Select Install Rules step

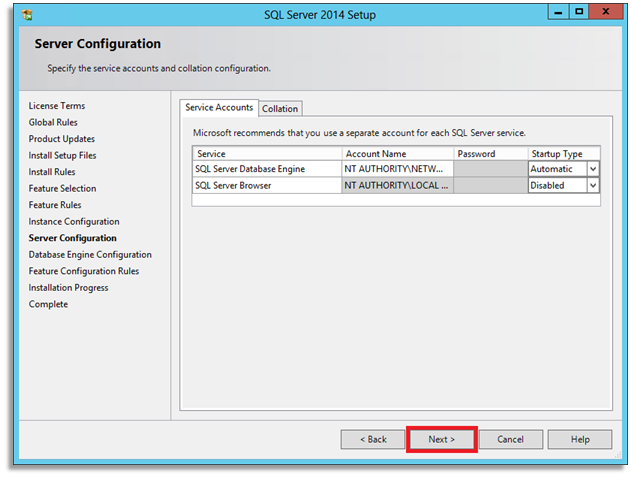pos(52,172)
